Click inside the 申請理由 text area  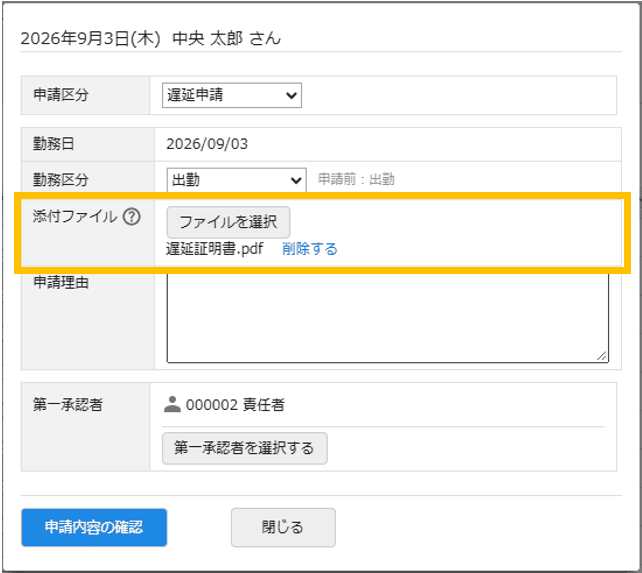pyautogui.click(x=387, y=317)
